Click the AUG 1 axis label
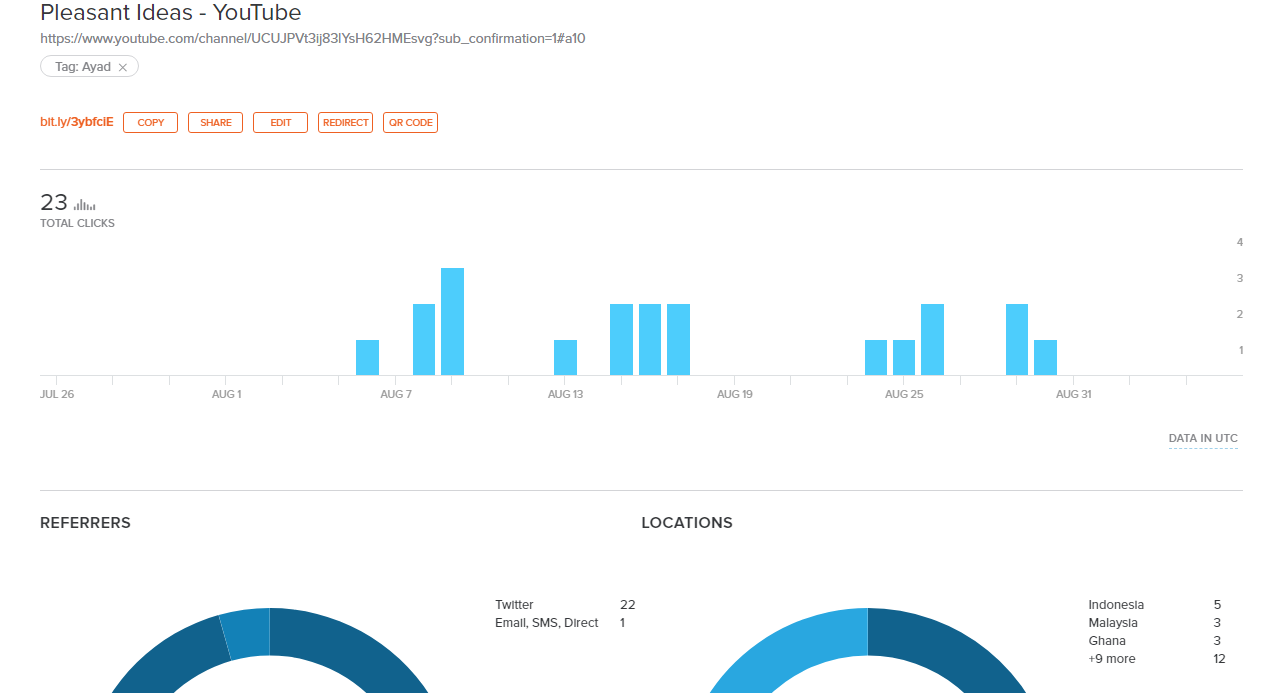This screenshot has height=693, width=1274. 226,394
